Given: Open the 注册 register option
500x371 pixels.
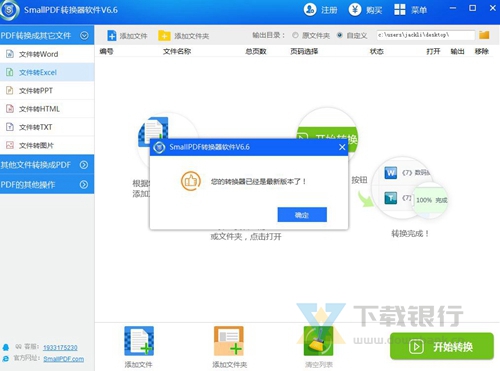Looking at the screenshot, I should coord(321,10).
